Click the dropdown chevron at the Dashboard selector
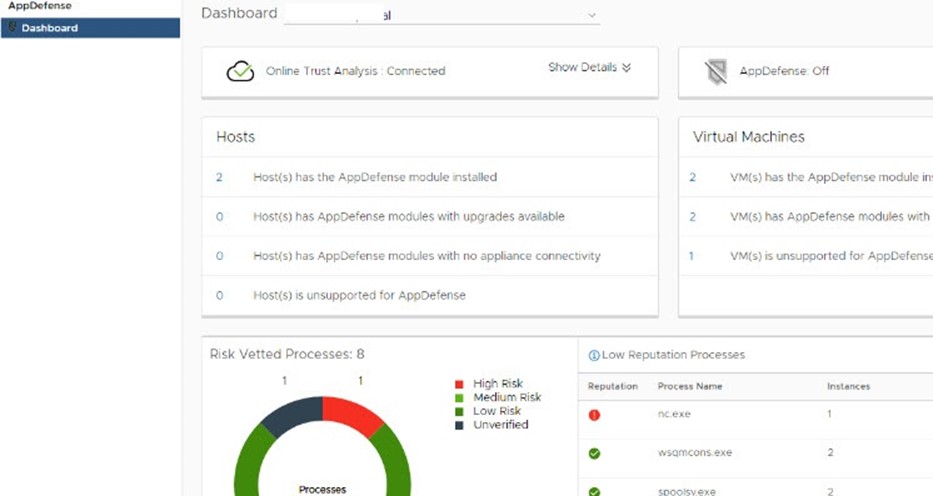Image resolution: width=933 pixels, height=496 pixels. (591, 15)
